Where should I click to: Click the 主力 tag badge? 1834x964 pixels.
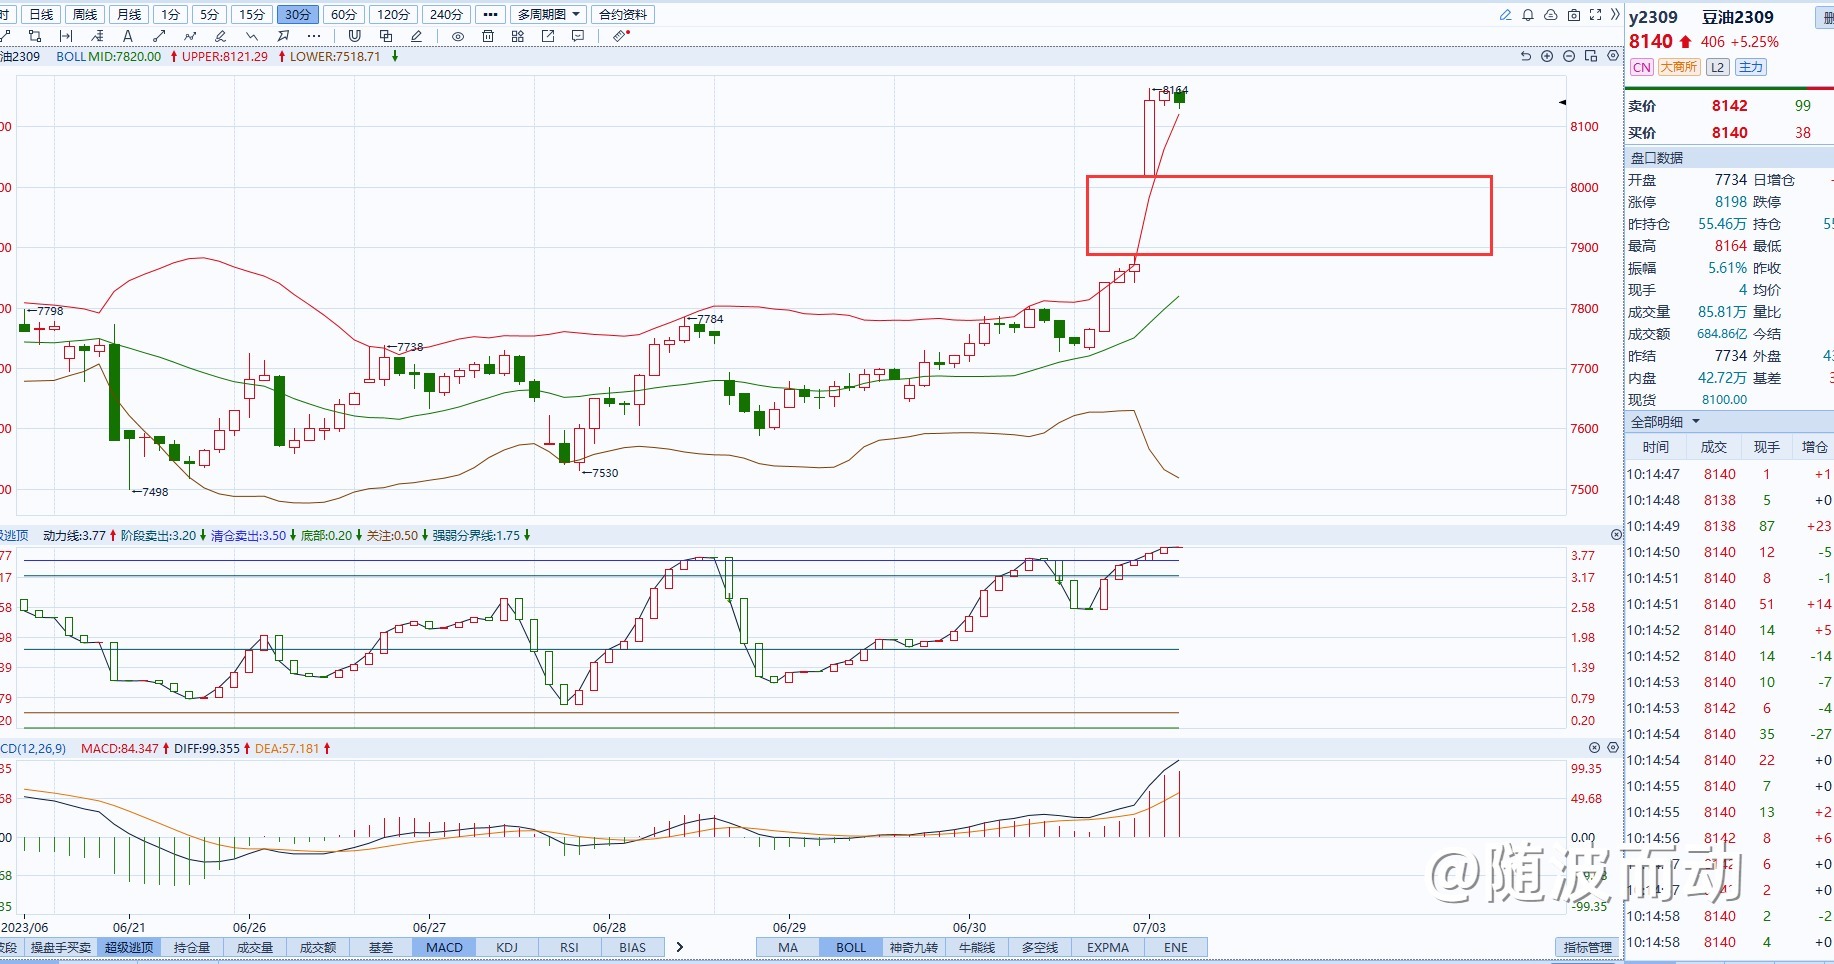[1751, 67]
